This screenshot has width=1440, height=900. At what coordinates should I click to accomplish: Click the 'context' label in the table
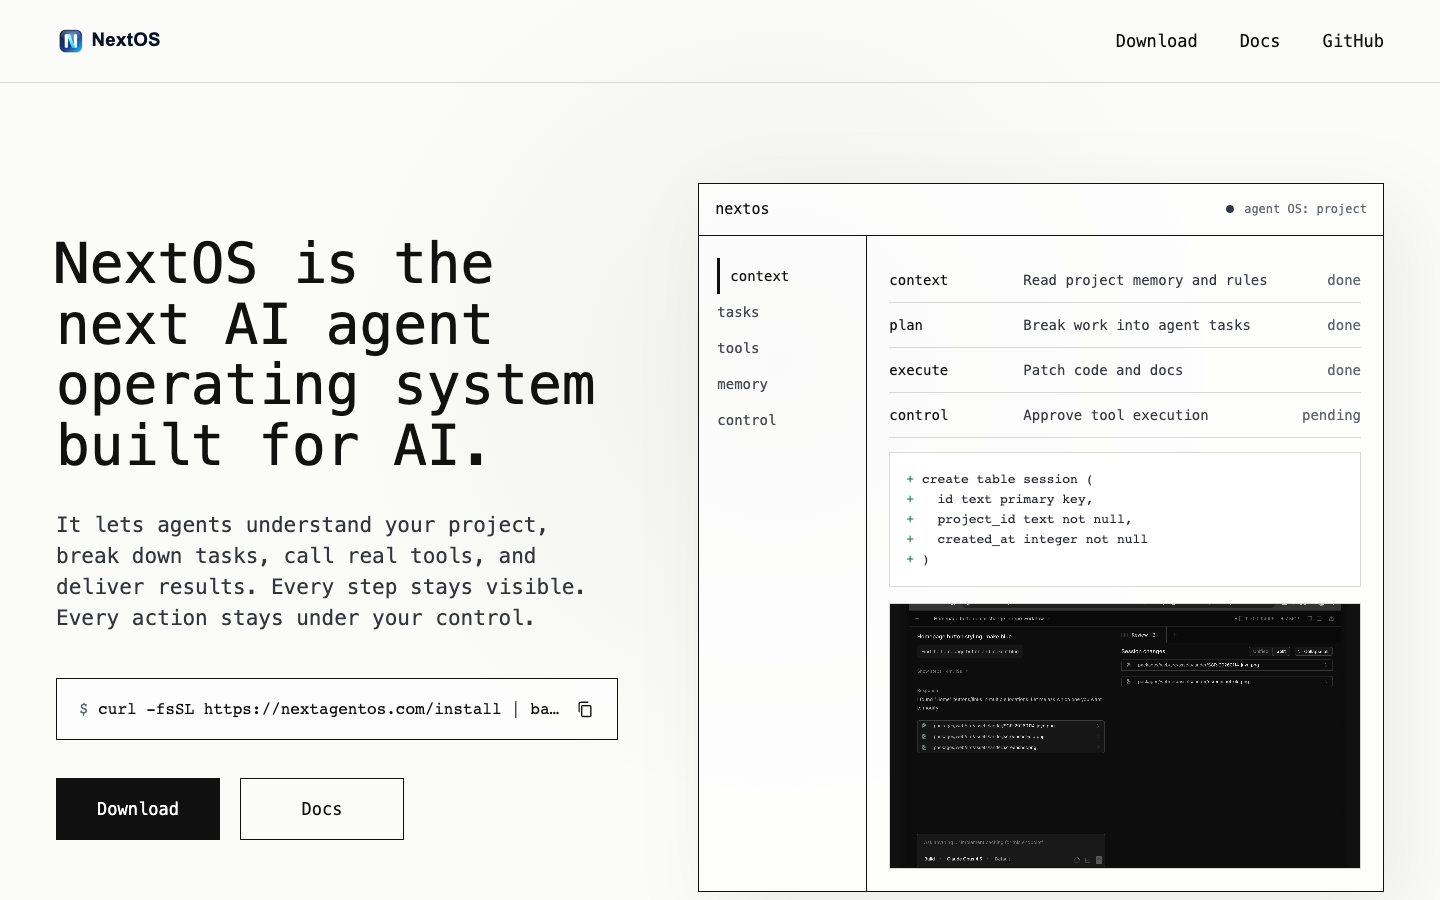[x=919, y=280]
